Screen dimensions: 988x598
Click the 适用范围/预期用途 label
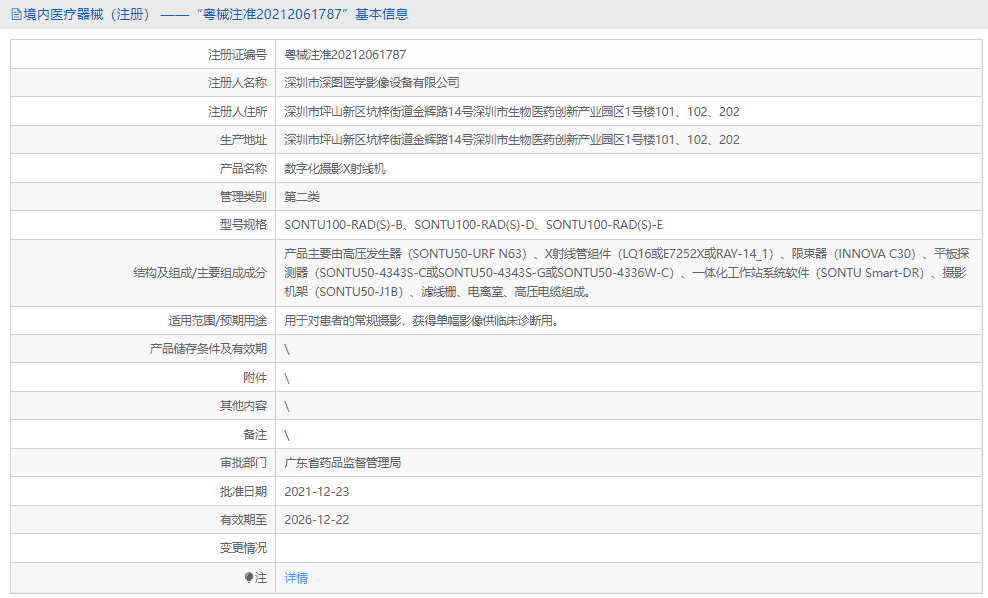(217, 321)
